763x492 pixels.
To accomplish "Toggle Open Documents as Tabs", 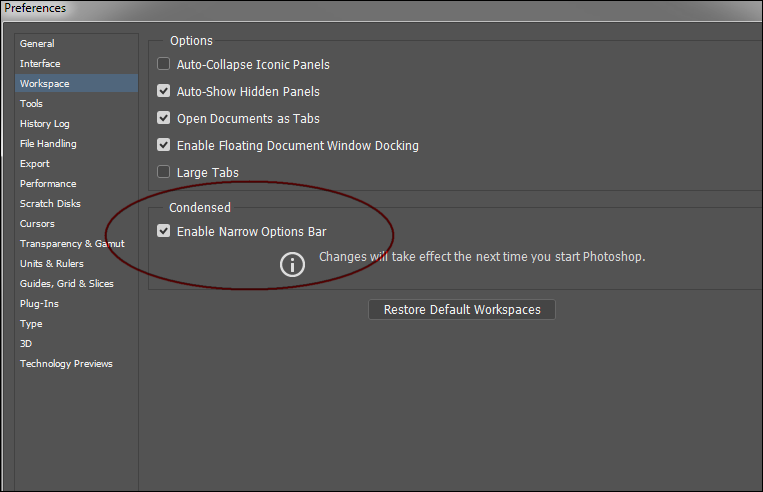I will pyautogui.click(x=164, y=118).
